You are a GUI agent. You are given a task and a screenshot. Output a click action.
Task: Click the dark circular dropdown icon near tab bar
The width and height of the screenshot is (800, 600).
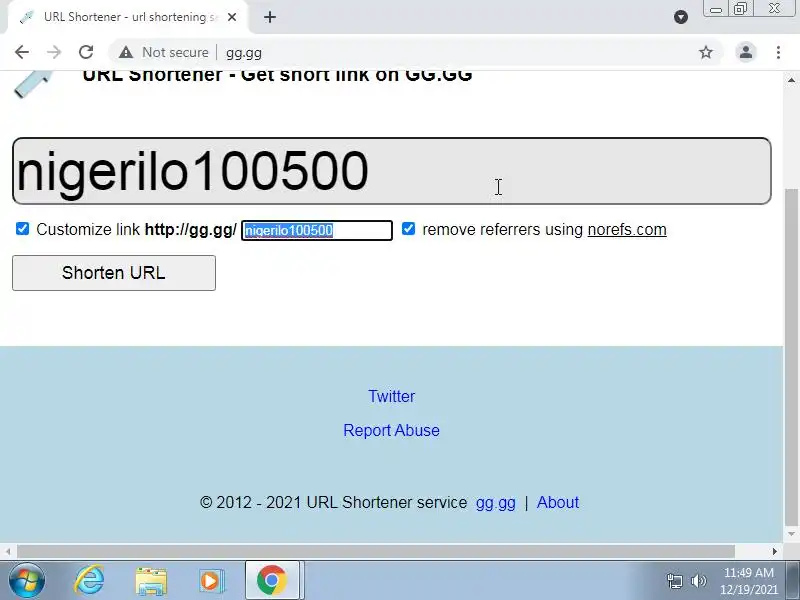click(681, 17)
